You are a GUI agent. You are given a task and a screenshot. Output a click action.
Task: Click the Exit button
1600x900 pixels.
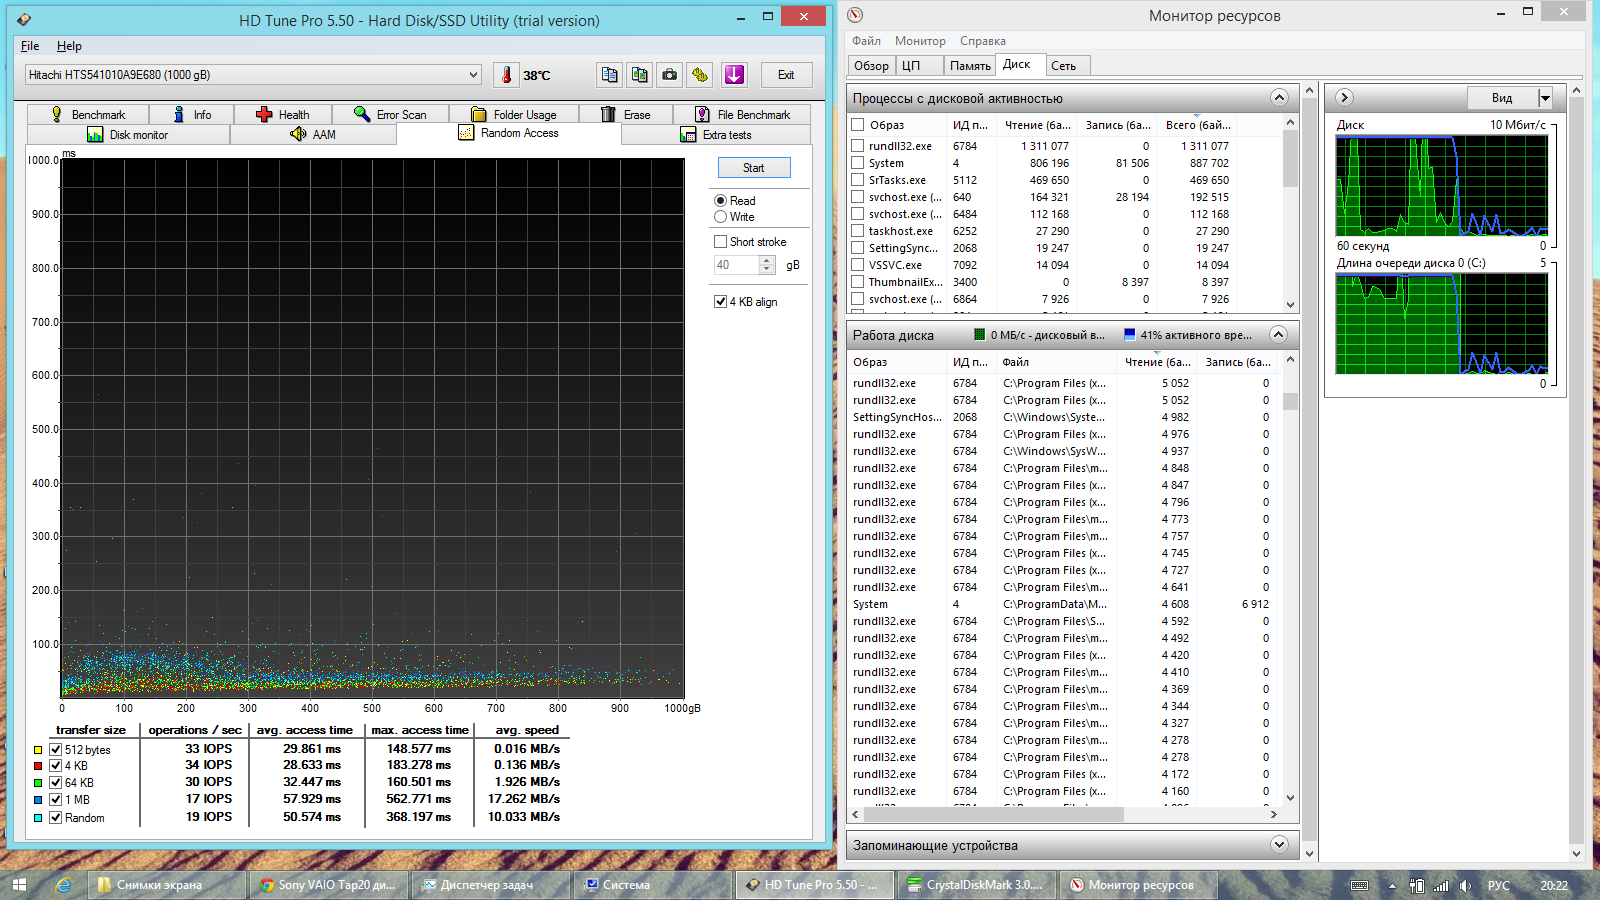tap(786, 75)
